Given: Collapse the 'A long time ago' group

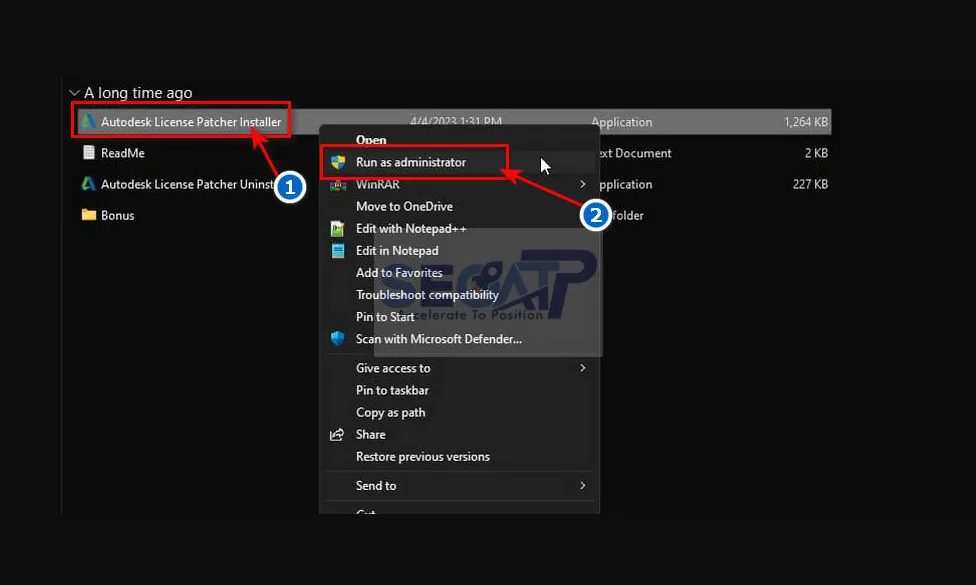Looking at the screenshot, I should tap(74, 93).
